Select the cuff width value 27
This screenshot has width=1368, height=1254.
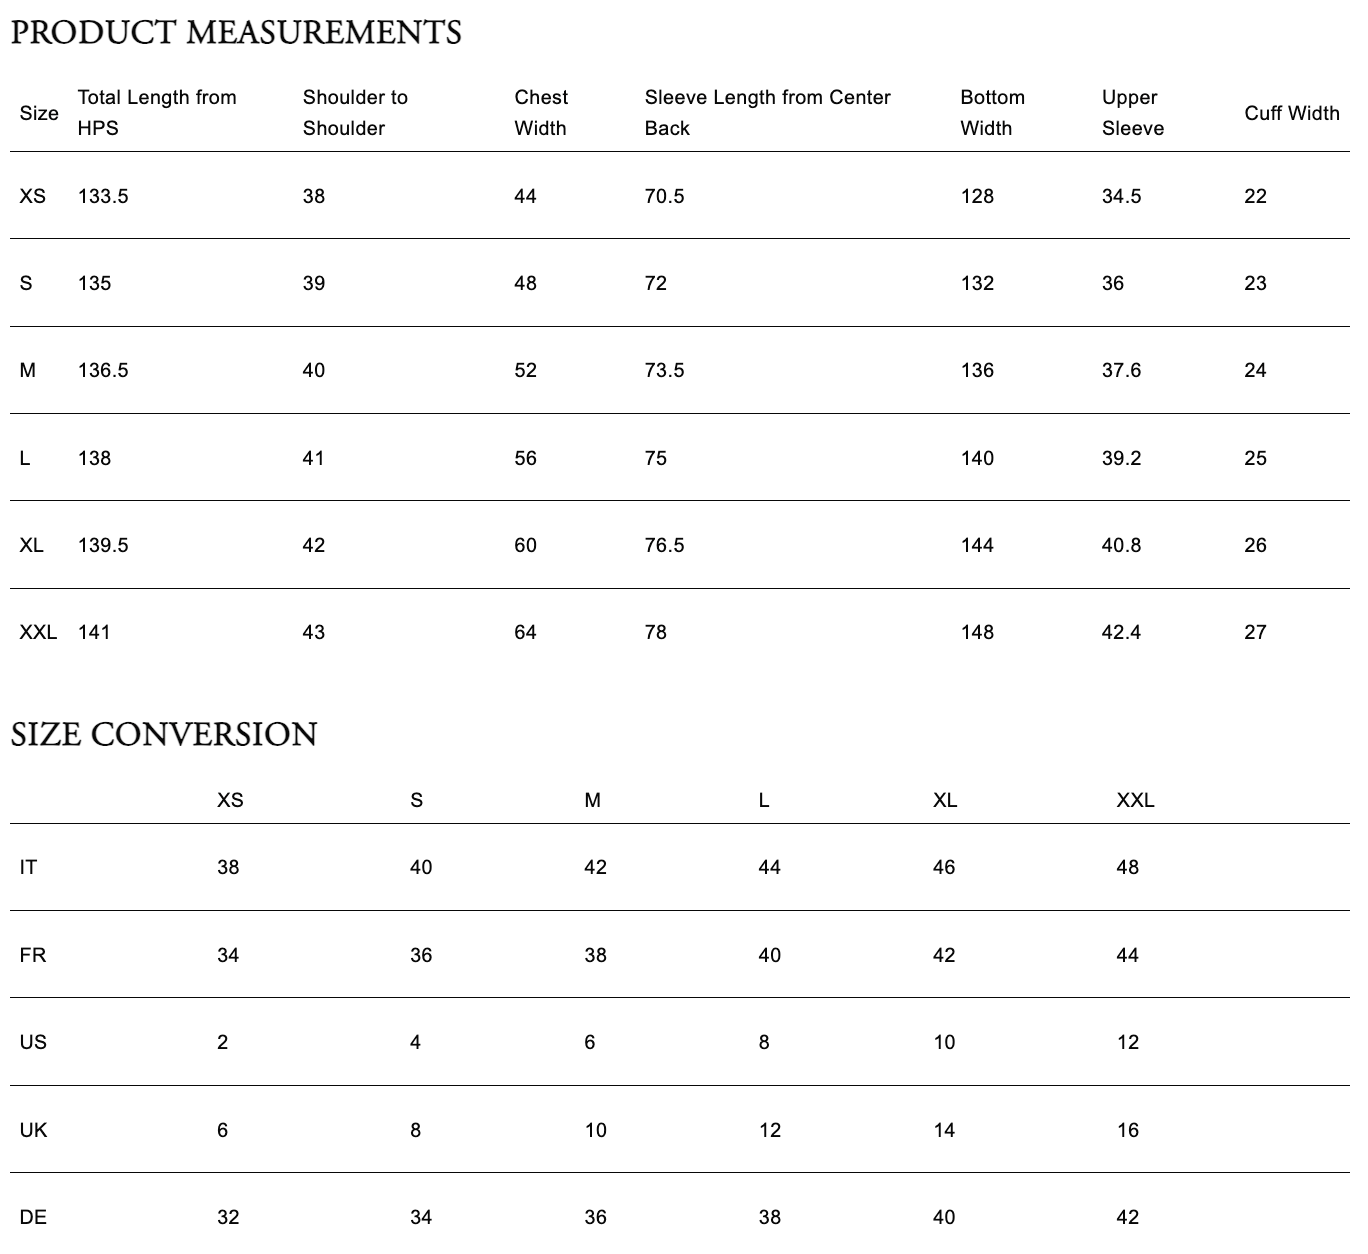1255,632
